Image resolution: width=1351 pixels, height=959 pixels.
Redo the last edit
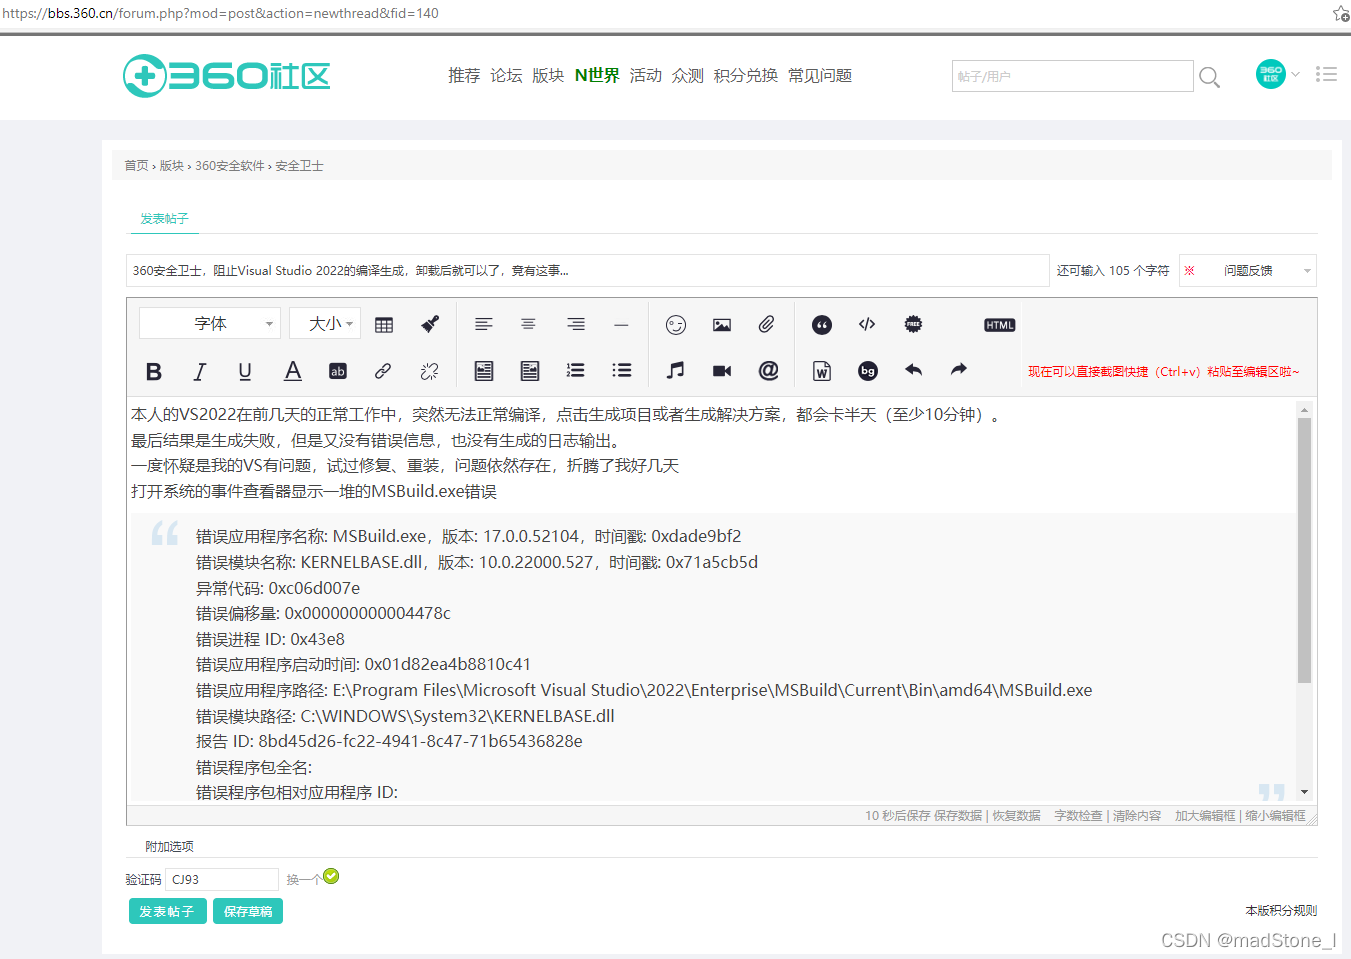click(x=959, y=370)
